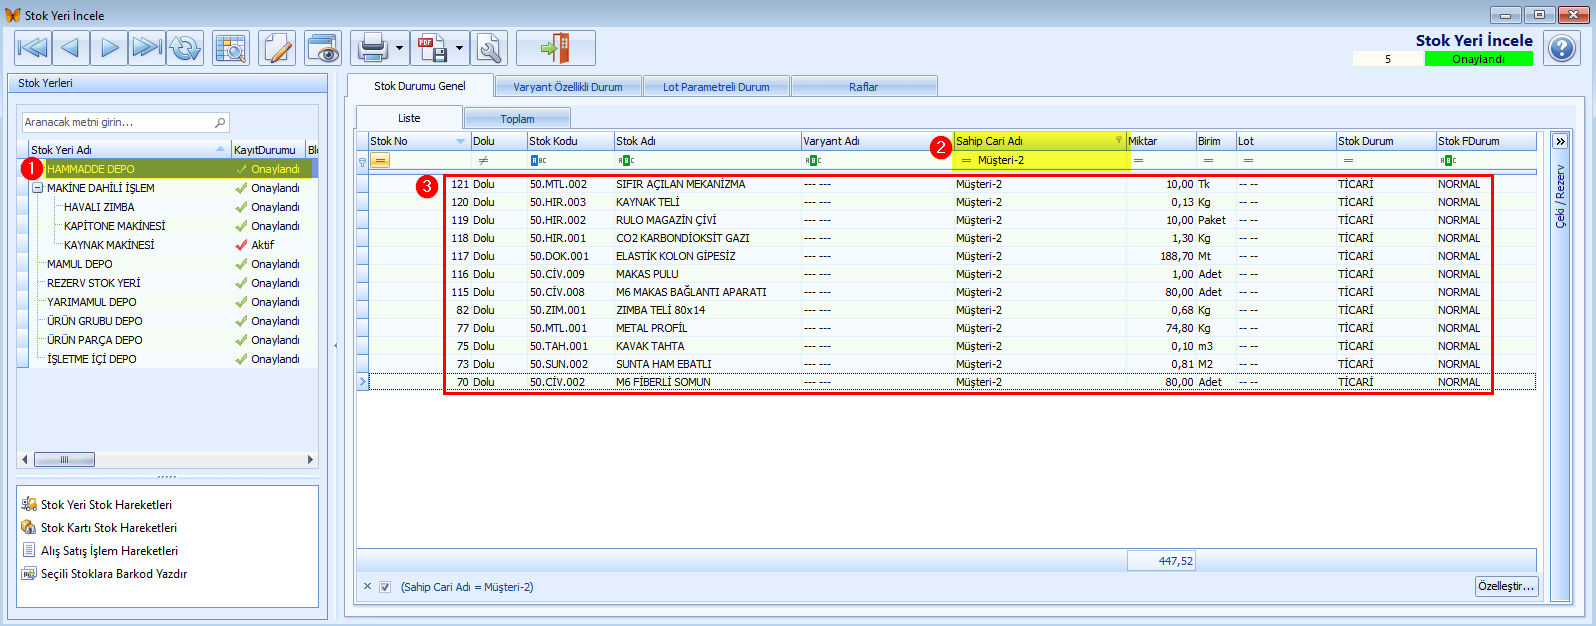Open the PDF save dropdown arrow
This screenshot has width=1596, height=626.
[460, 48]
